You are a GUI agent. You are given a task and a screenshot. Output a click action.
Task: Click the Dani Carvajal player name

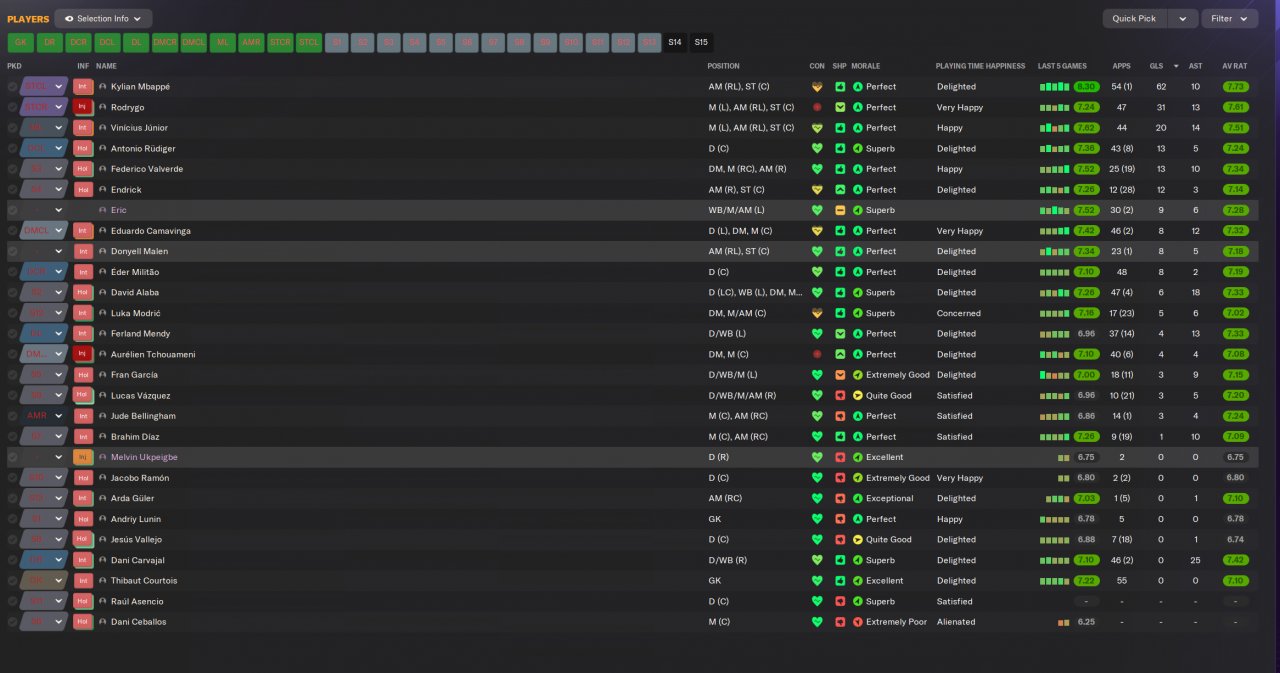click(x=138, y=560)
